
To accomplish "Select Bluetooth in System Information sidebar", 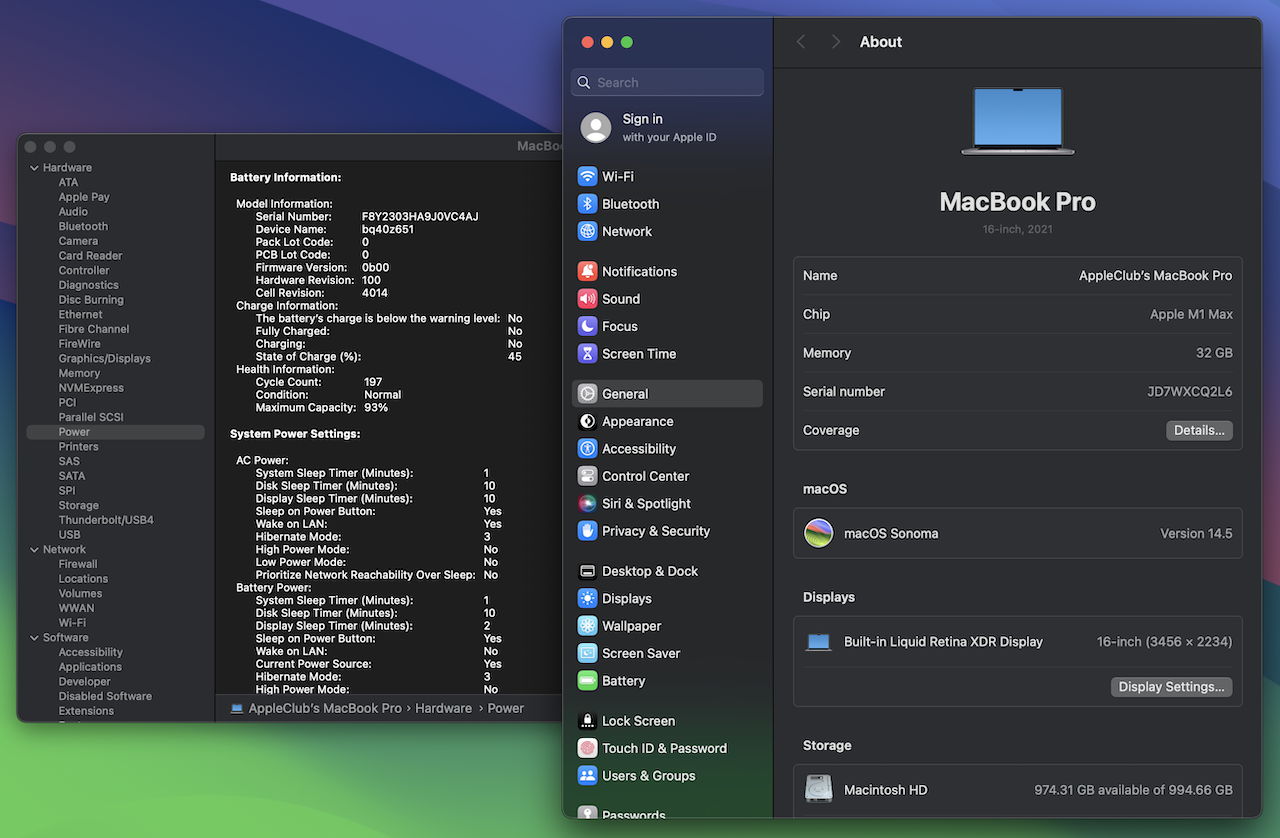I will pos(83,226).
